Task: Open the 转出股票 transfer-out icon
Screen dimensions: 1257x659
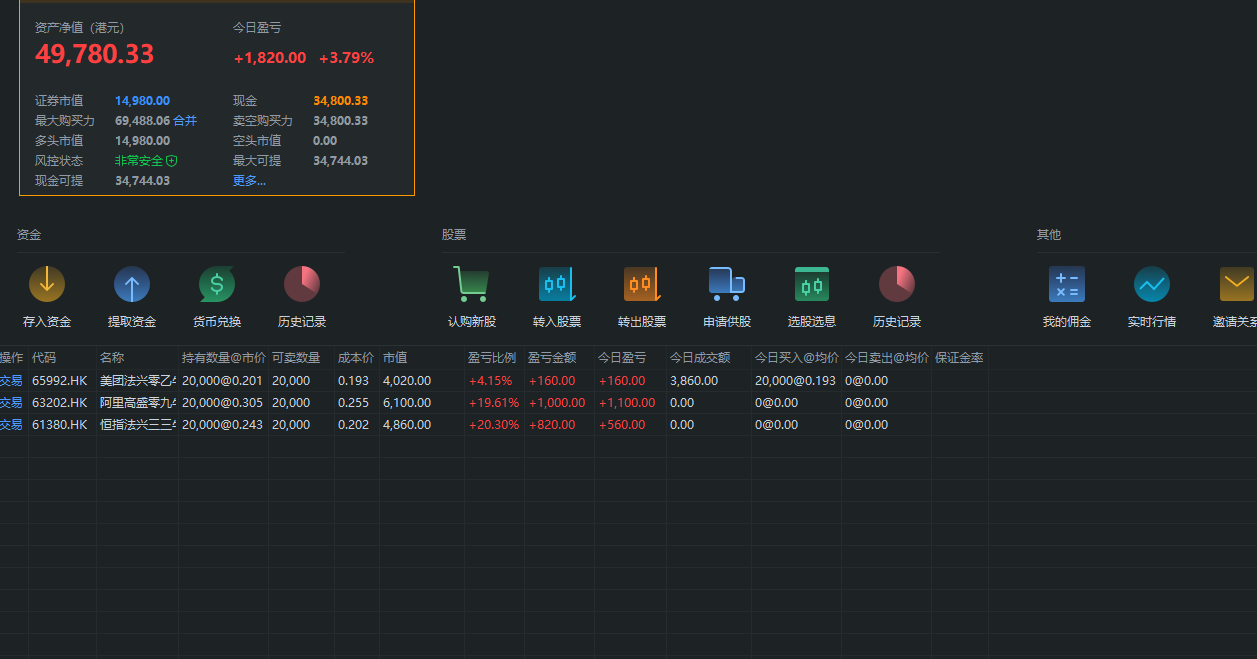Action: pyautogui.click(x=642, y=285)
